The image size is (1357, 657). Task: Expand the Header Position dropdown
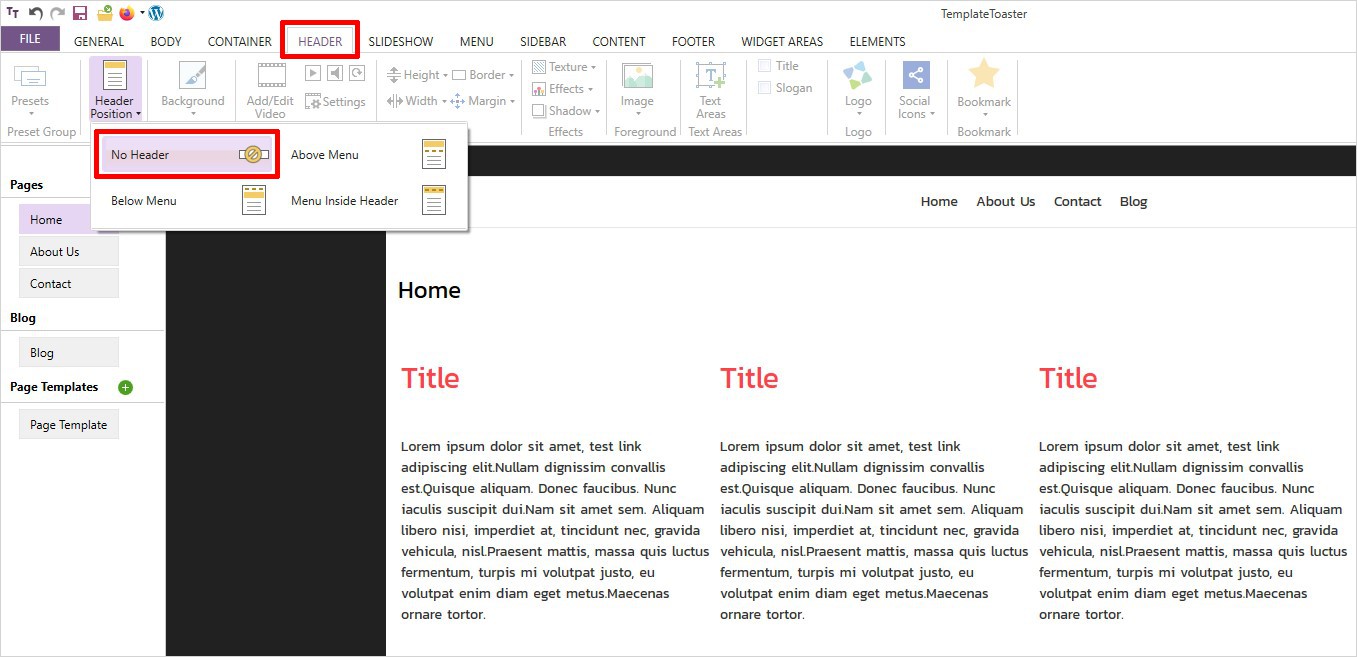click(x=115, y=90)
